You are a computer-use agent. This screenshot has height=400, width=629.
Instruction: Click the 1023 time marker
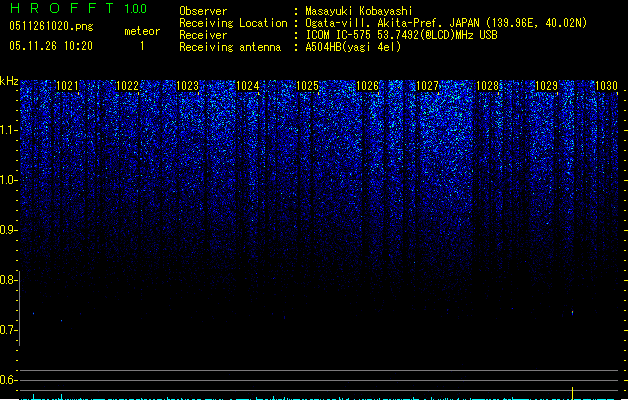(187, 86)
